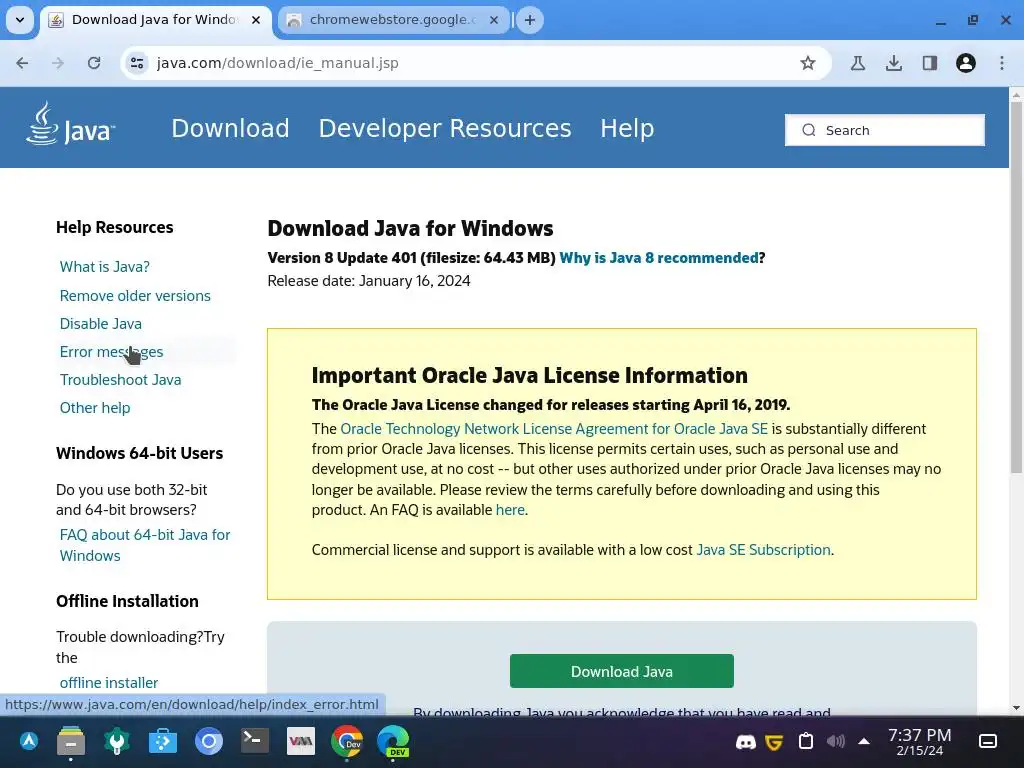
Task: Open the offline installer link
Action: click(108, 683)
